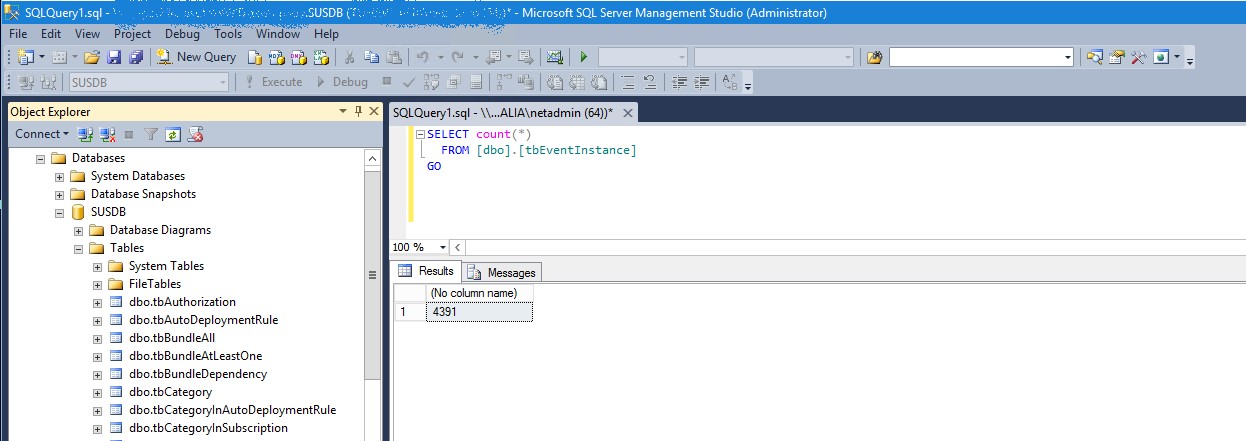1246x441 pixels.
Task: Open the Toolbox wrench icon
Action: click(1138, 57)
